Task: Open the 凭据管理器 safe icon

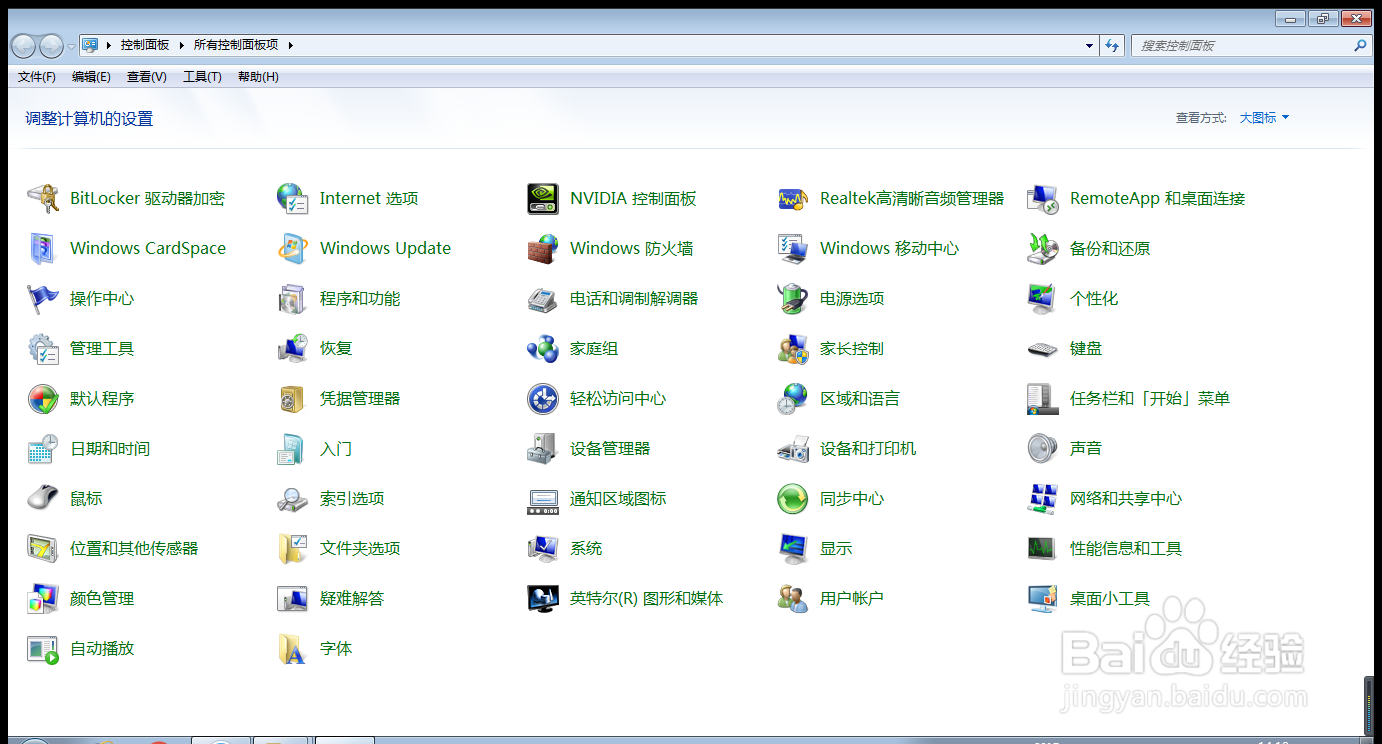Action: 293,398
